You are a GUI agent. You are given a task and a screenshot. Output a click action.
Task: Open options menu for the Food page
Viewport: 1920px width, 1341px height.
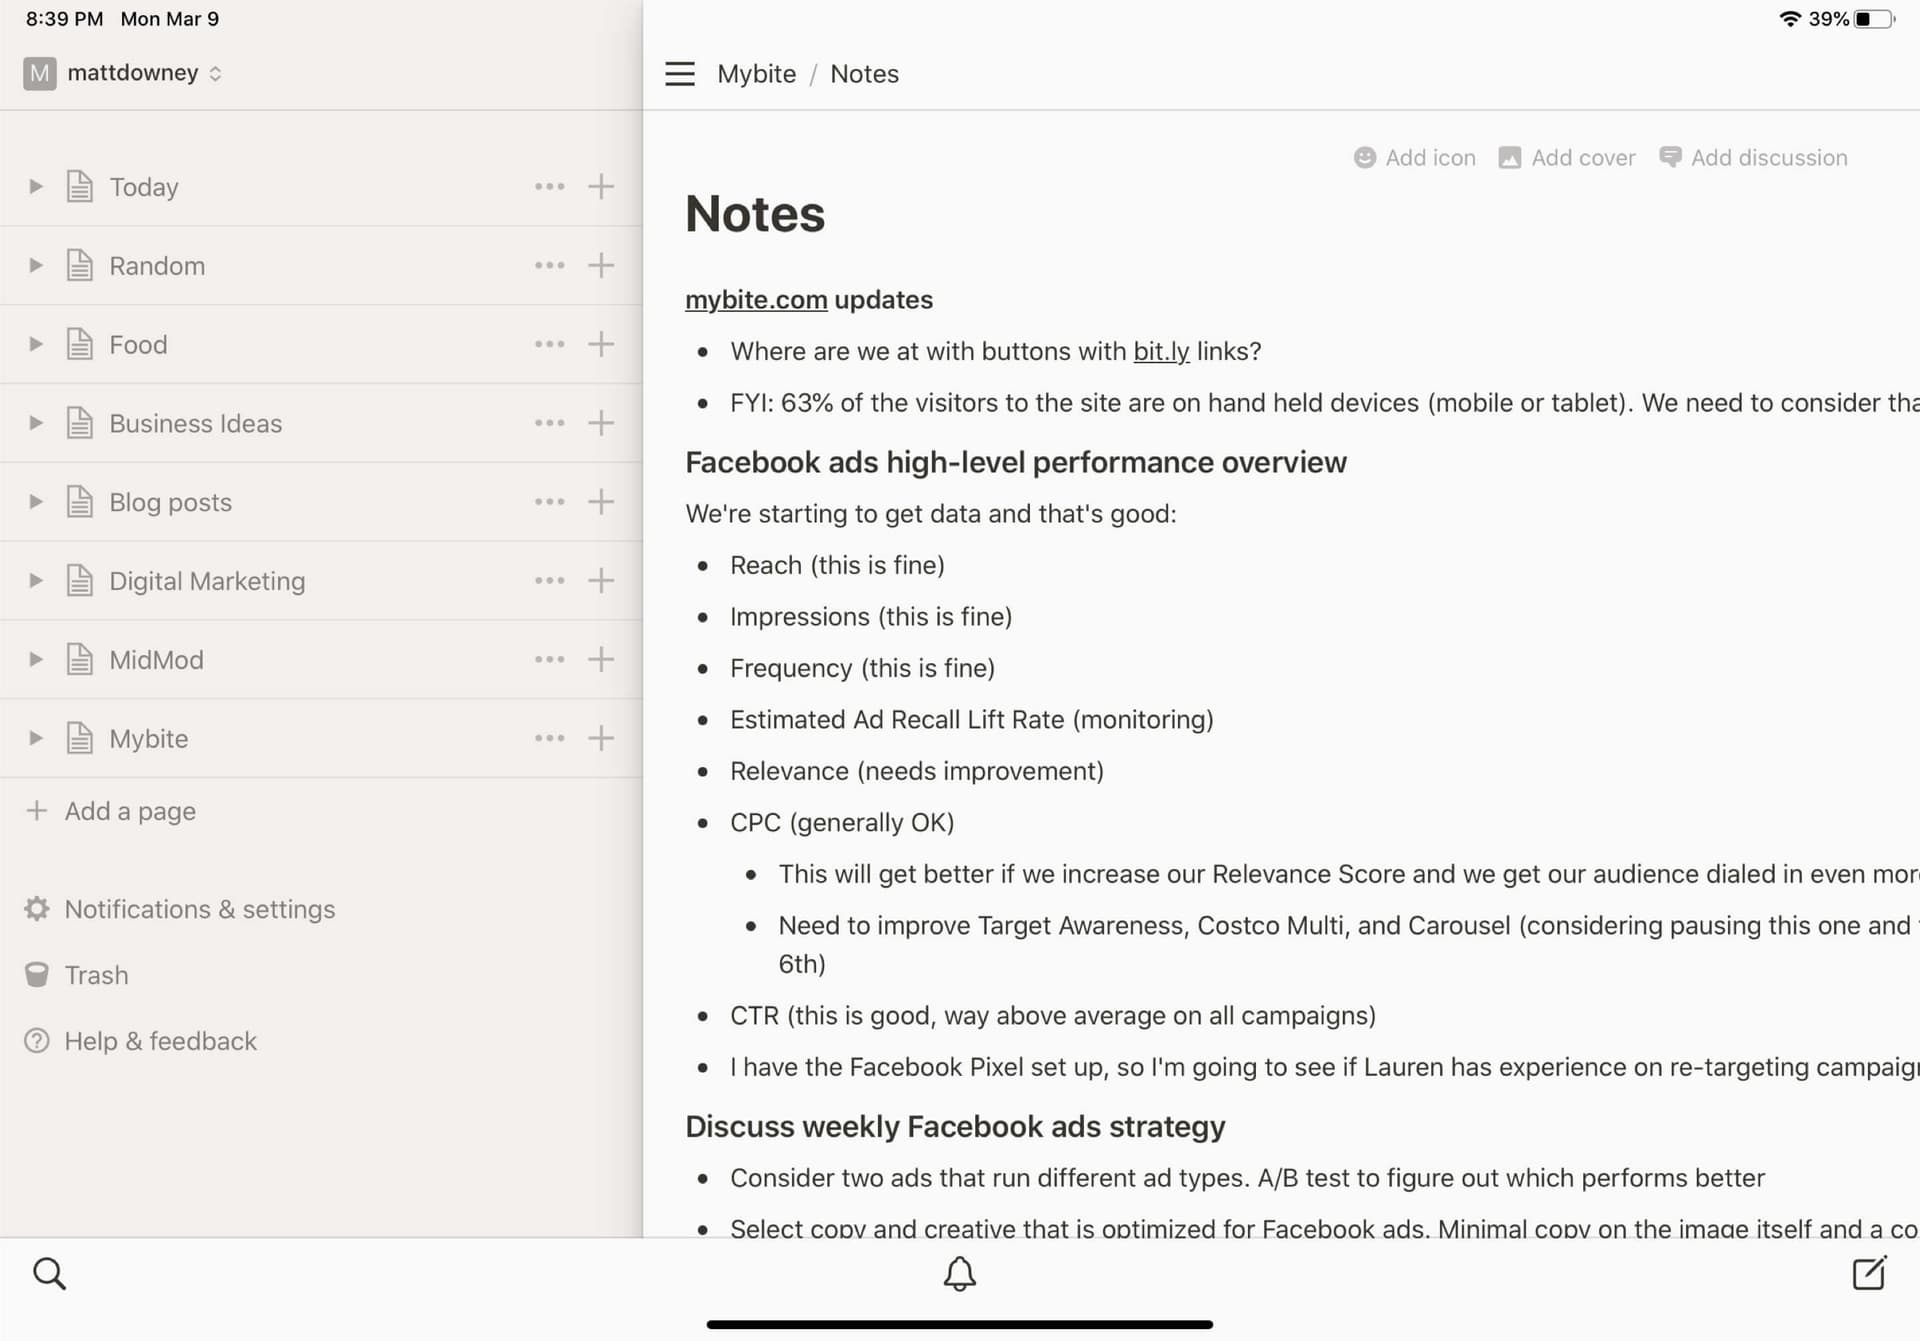(549, 343)
